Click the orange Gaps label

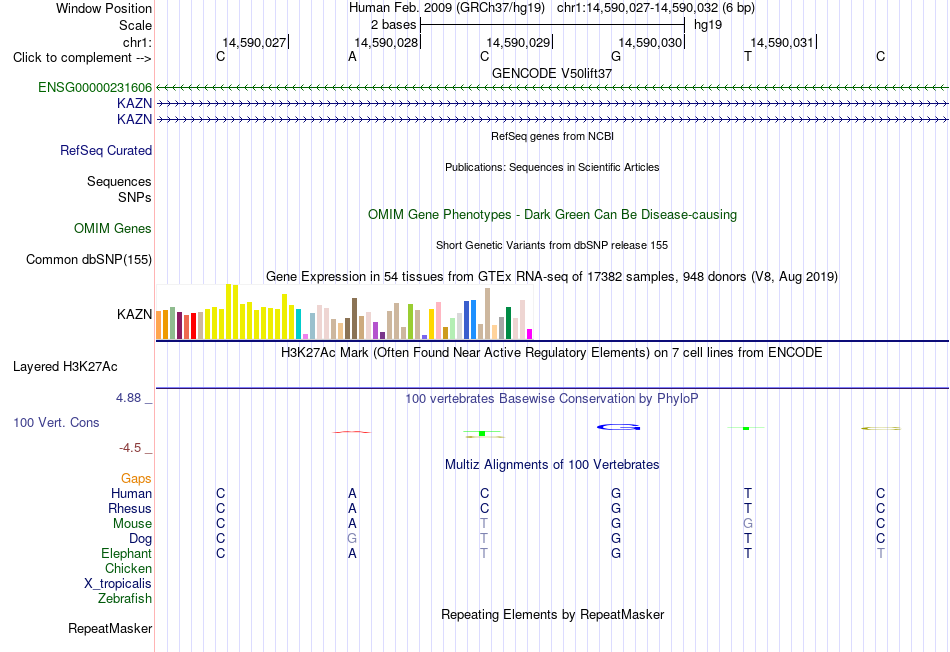click(x=136, y=479)
